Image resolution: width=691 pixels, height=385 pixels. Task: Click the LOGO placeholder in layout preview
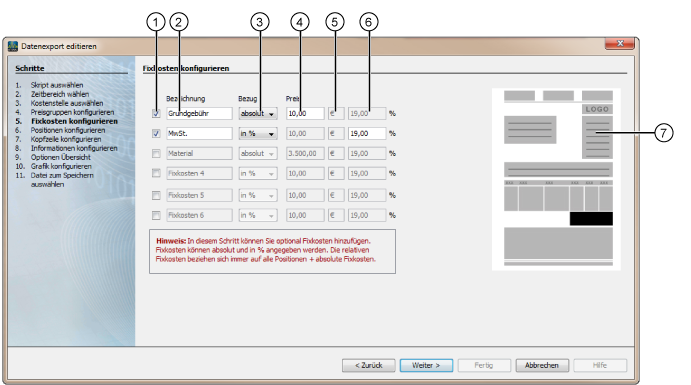coord(597,109)
